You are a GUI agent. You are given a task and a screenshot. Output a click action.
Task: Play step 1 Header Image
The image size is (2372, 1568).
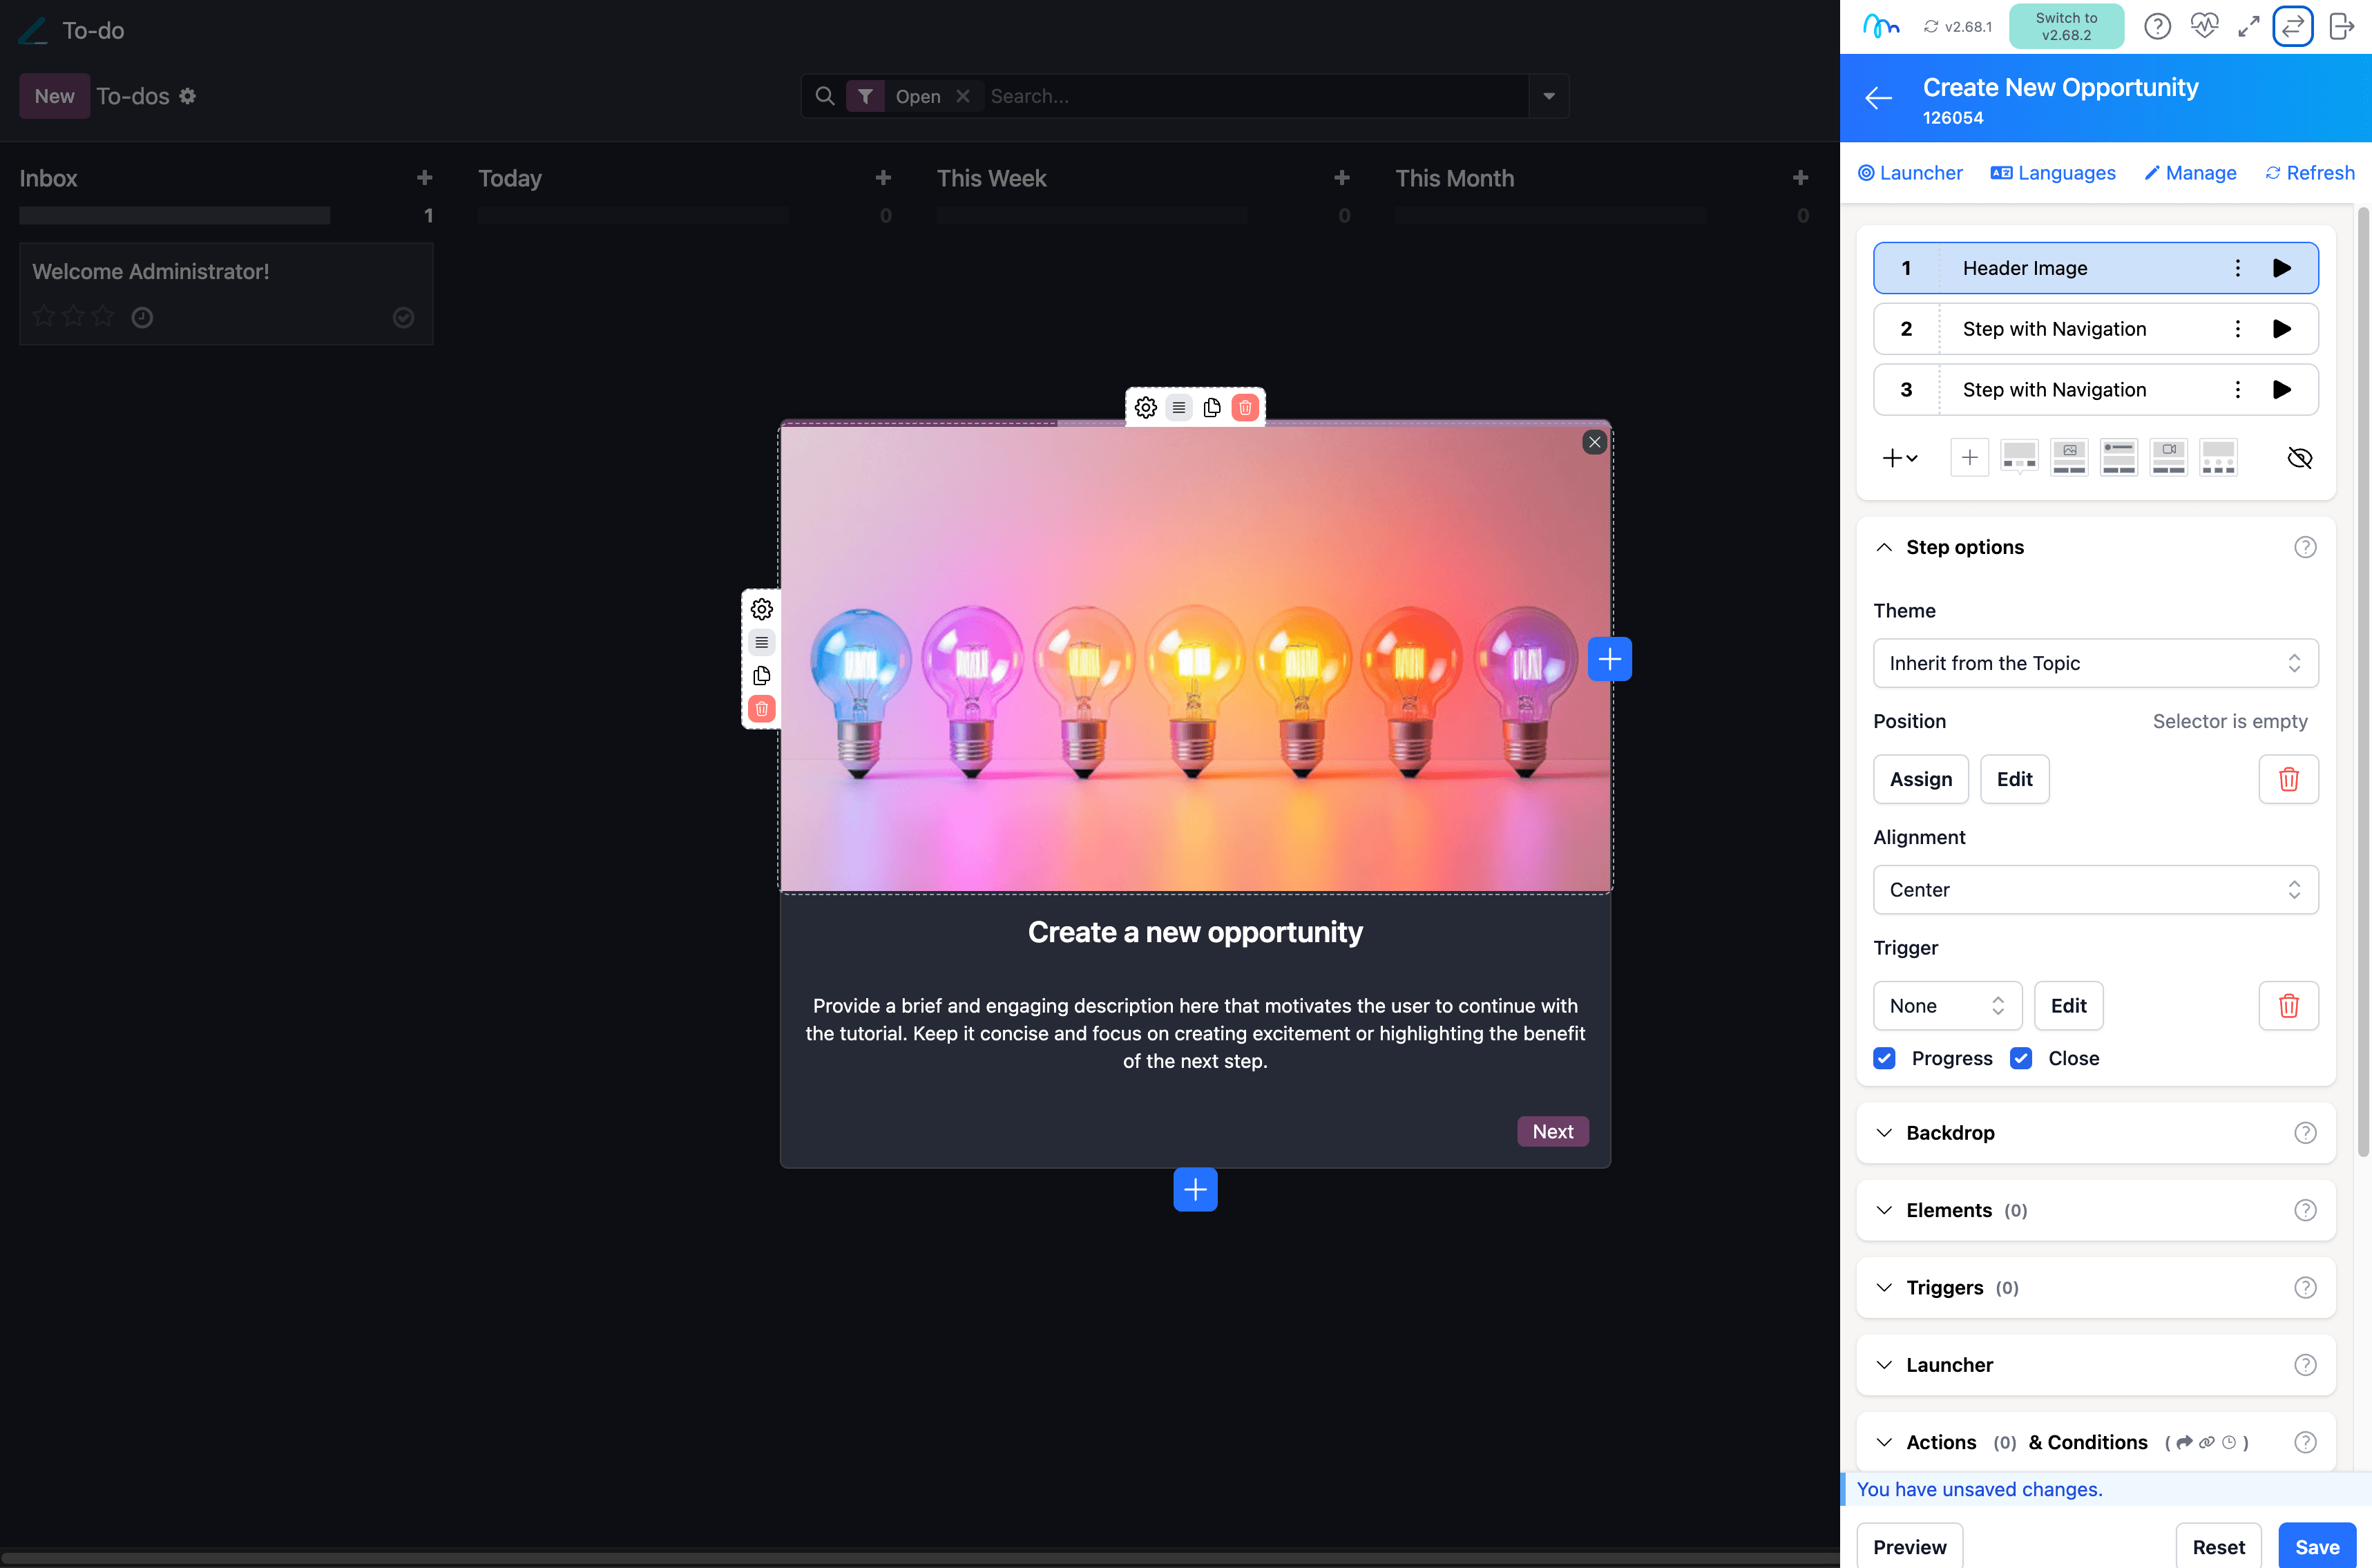click(2281, 268)
